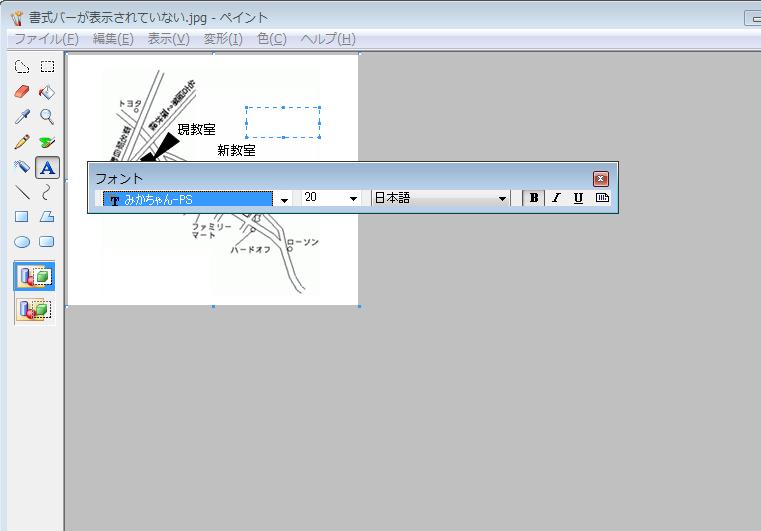Select the rectangular Select tool
The width and height of the screenshot is (761, 531).
tap(47, 66)
